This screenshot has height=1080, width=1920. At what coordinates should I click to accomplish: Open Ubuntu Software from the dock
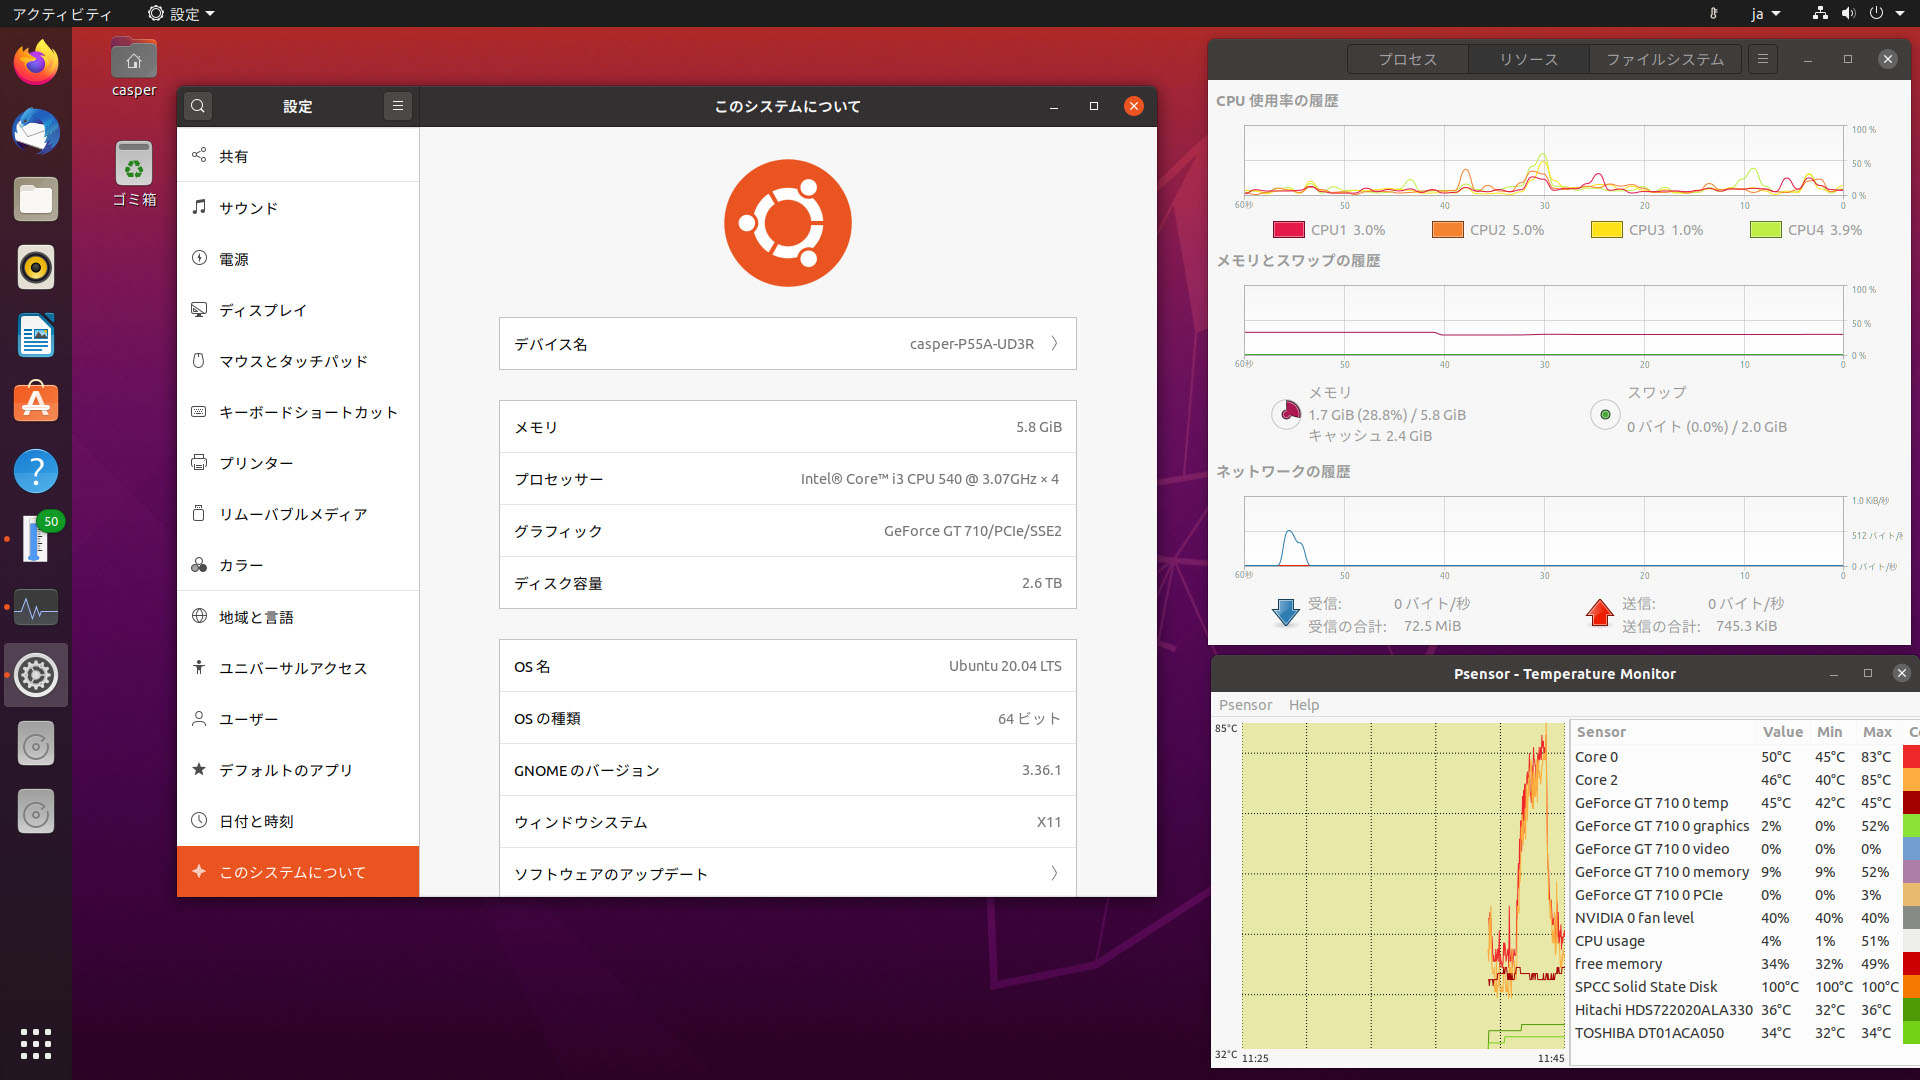pos(36,403)
